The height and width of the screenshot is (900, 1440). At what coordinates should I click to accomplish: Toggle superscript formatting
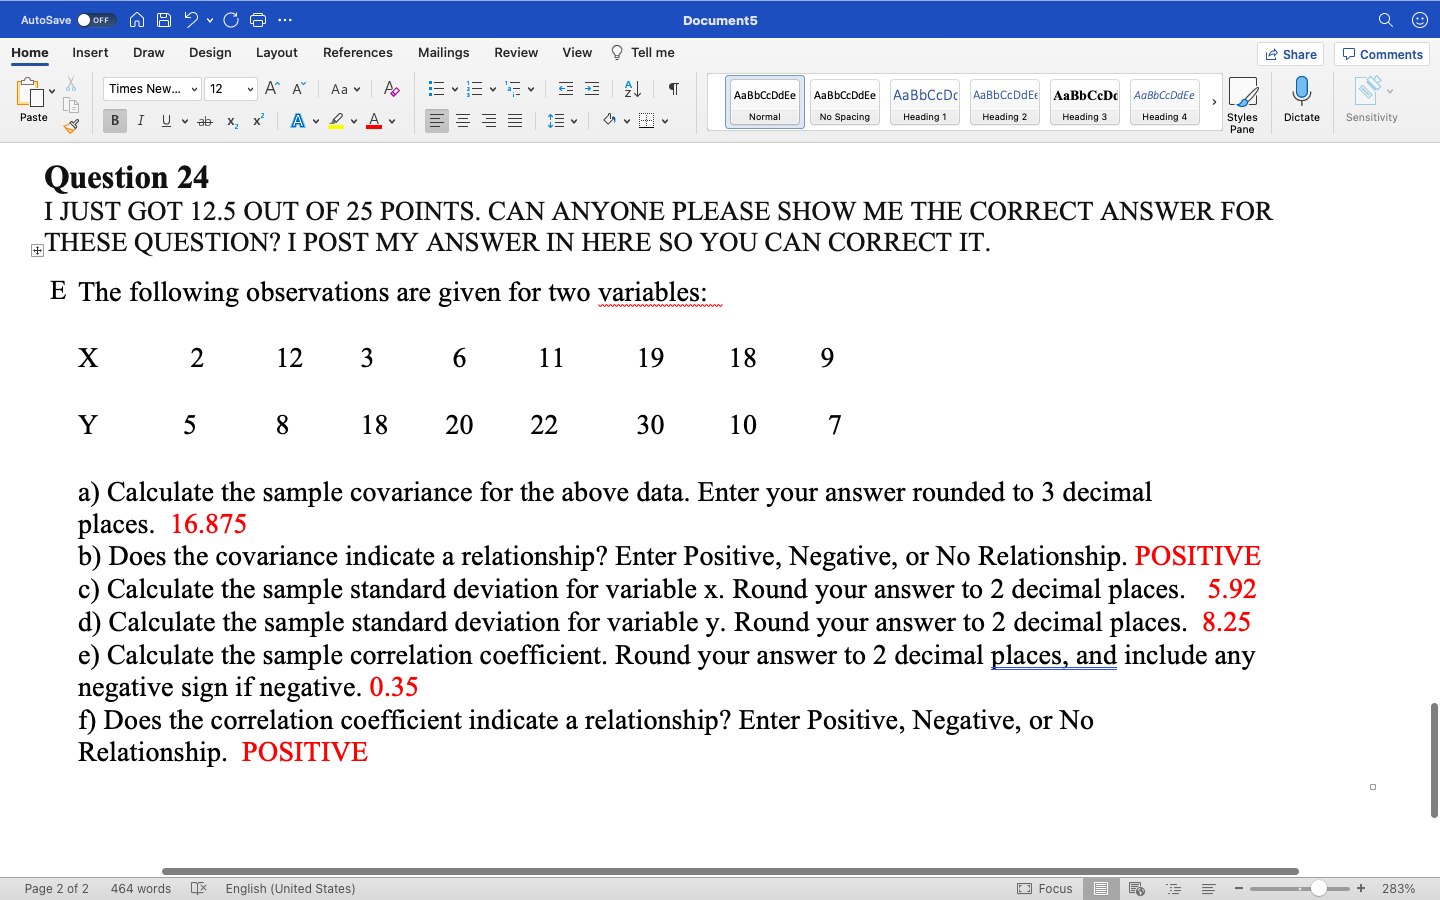pos(258,121)
